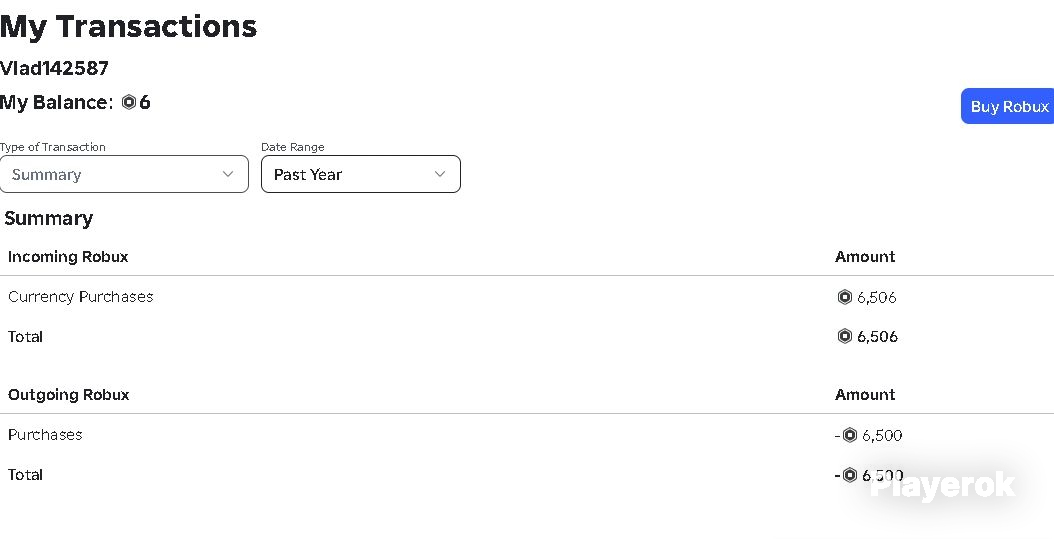Click the My Transactions page heading

(x=128, y=26)
